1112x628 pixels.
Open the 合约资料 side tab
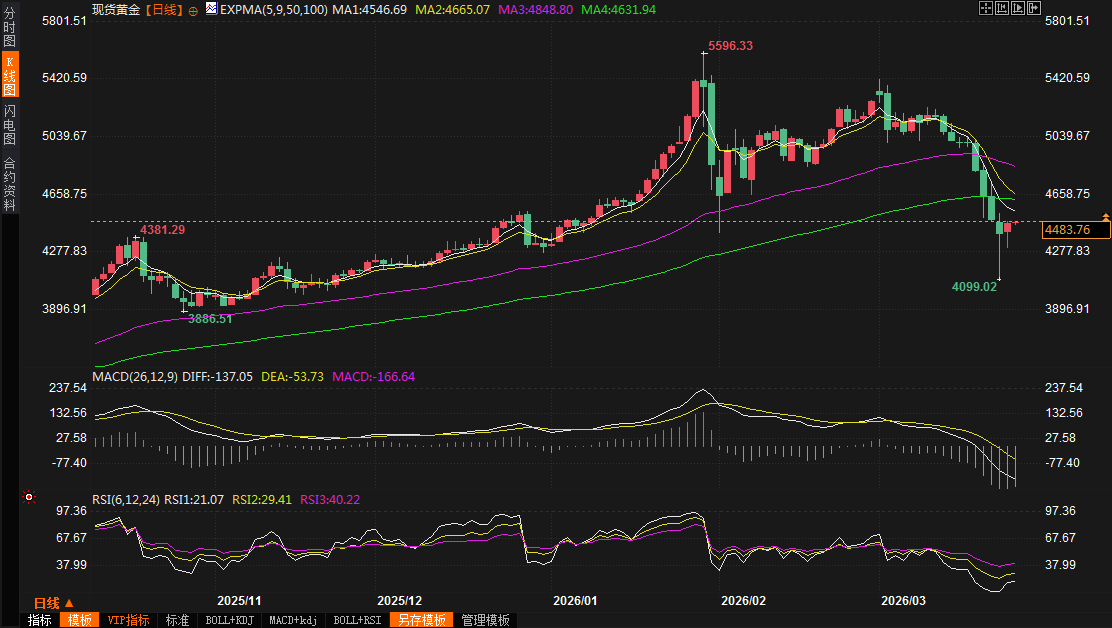(x=9, y=184)
